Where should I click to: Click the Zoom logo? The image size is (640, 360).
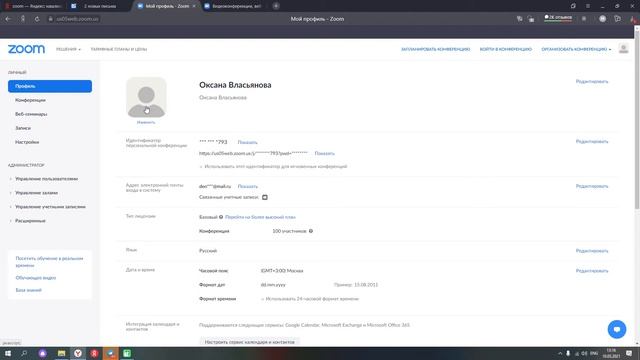pyautogui.click(x=26, y=49)
